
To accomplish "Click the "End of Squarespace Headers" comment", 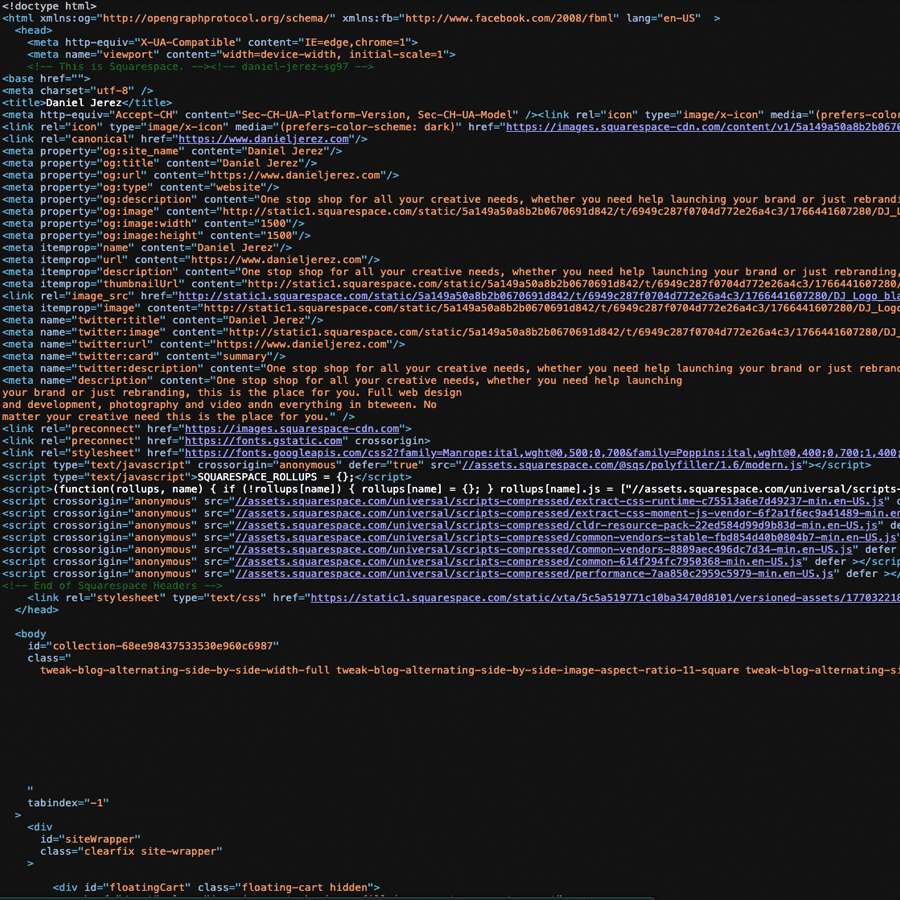I will click(112, 585).
